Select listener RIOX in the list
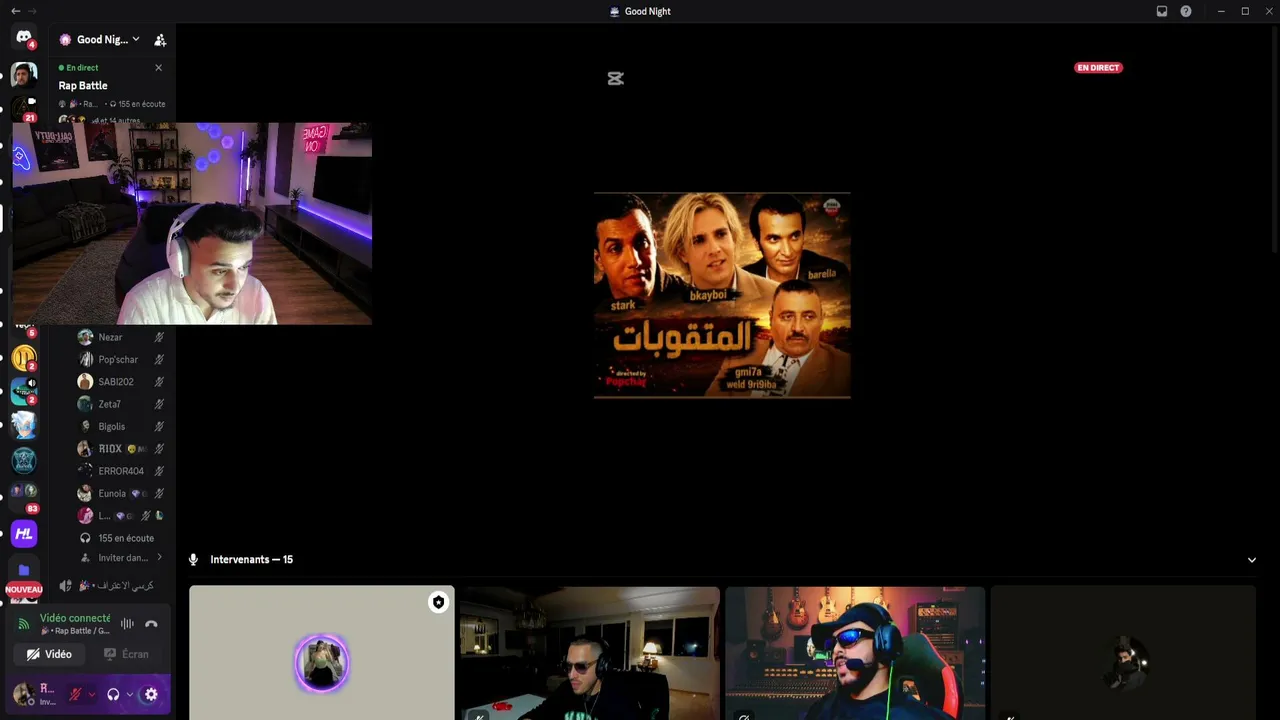Image resolution: width=1280 pixels, height=720 pixels. tap(120, 449)
